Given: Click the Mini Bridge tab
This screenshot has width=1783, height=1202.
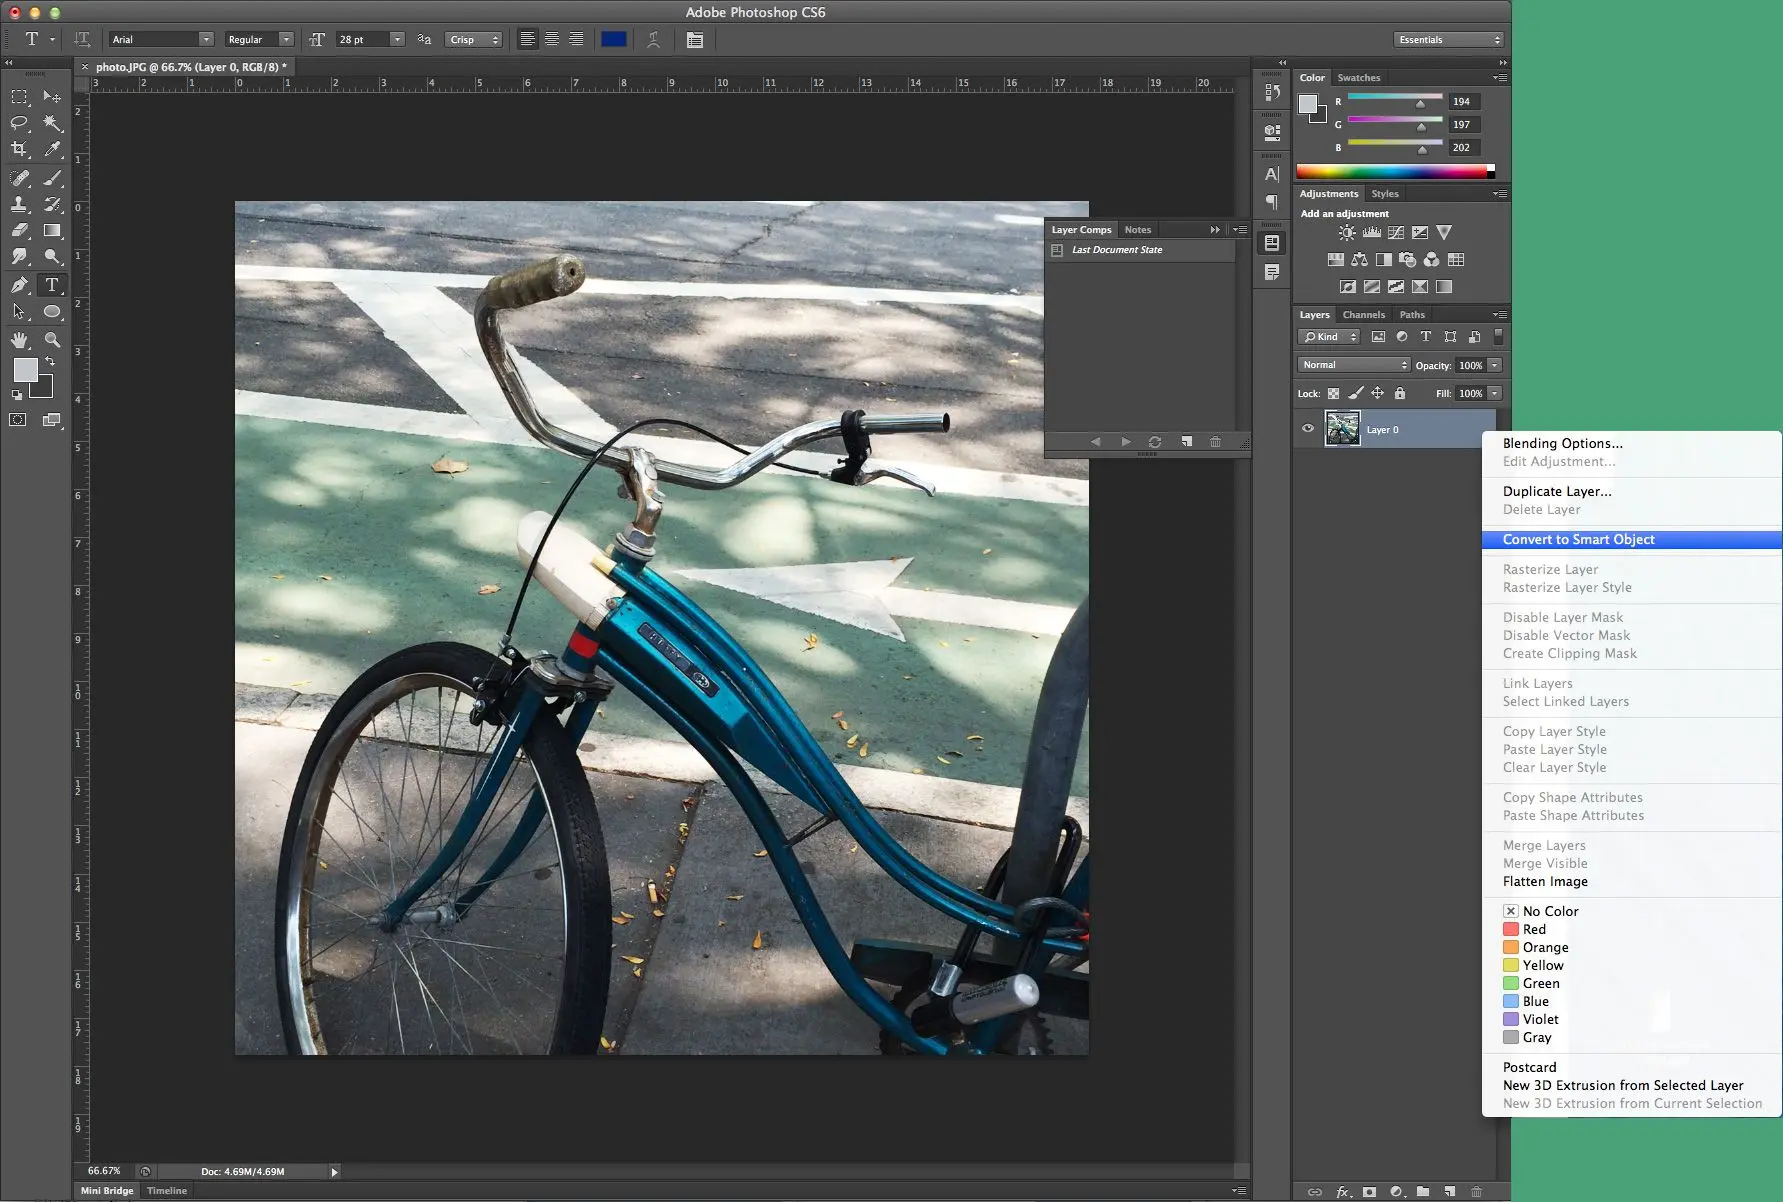Looking at the screenshot, I should click(107, 1190).
